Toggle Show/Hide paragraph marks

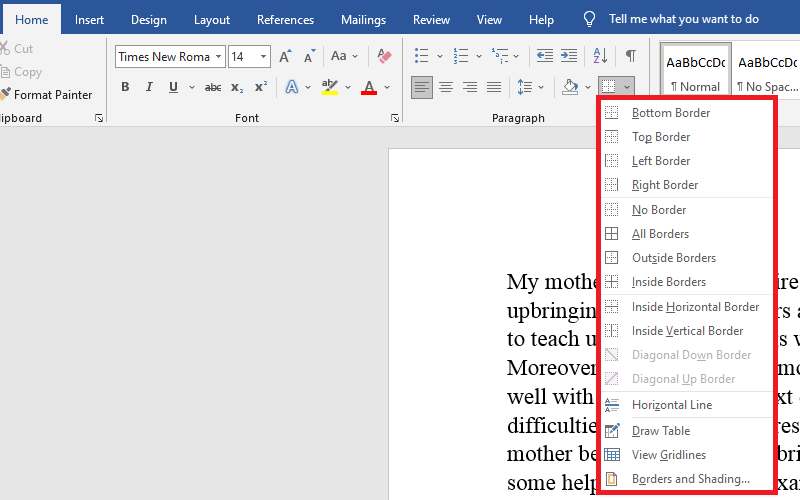(630, 56)
